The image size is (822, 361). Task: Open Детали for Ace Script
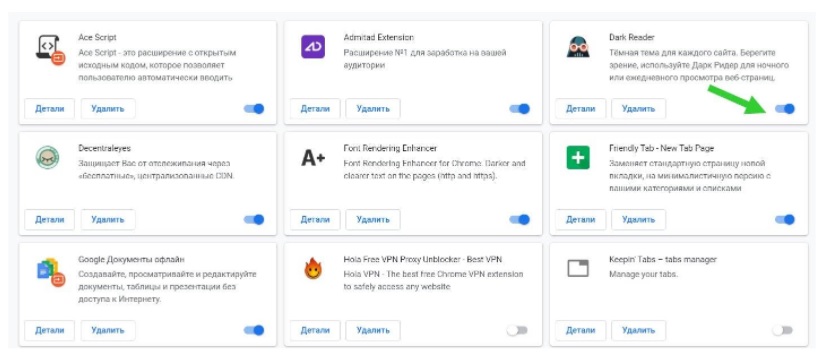tap(50, 109)
